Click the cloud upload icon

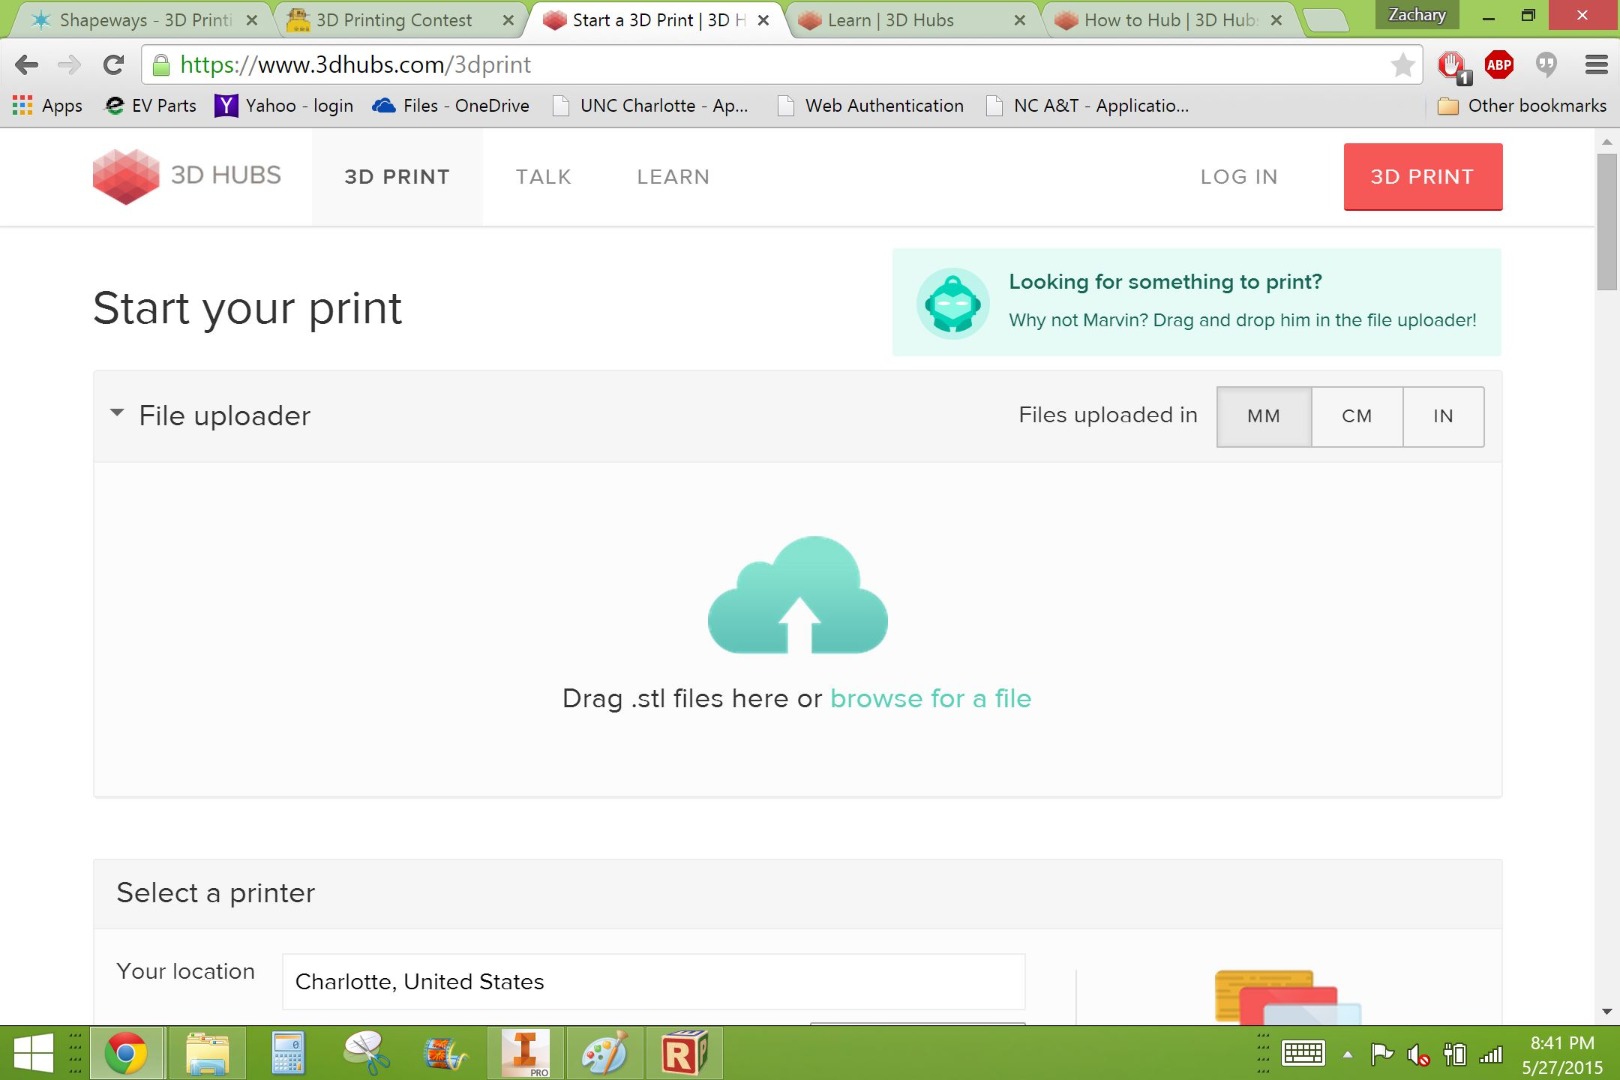pyautogui.click(x=797, y=595)
